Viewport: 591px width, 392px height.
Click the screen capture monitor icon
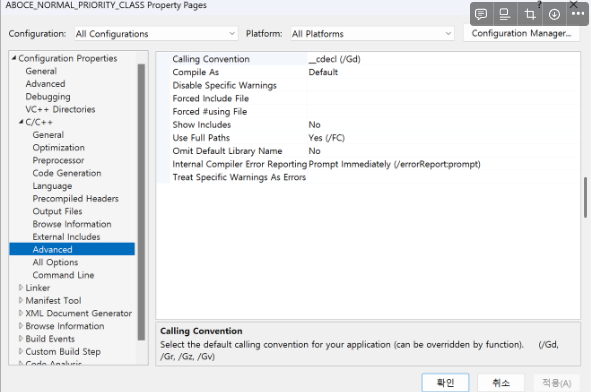pyautogui.click(x=505, y=14)
